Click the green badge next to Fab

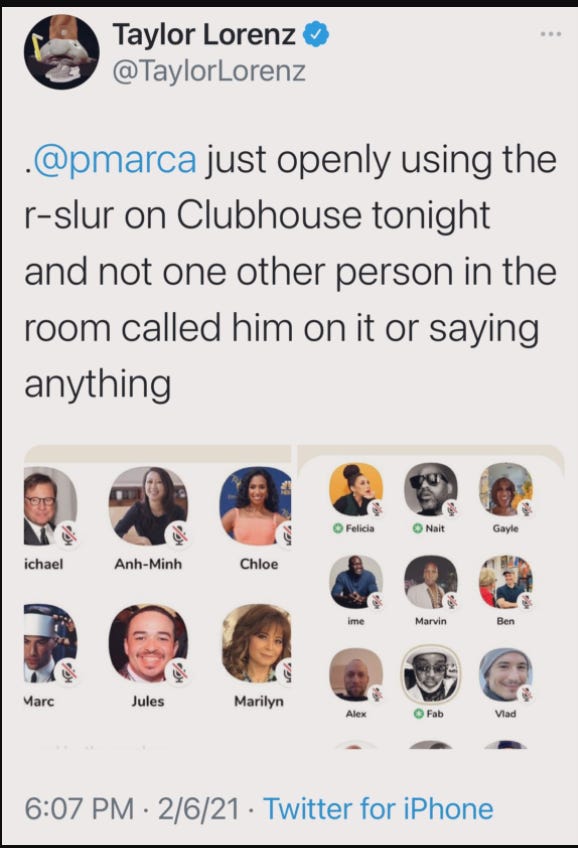point(418,714)
